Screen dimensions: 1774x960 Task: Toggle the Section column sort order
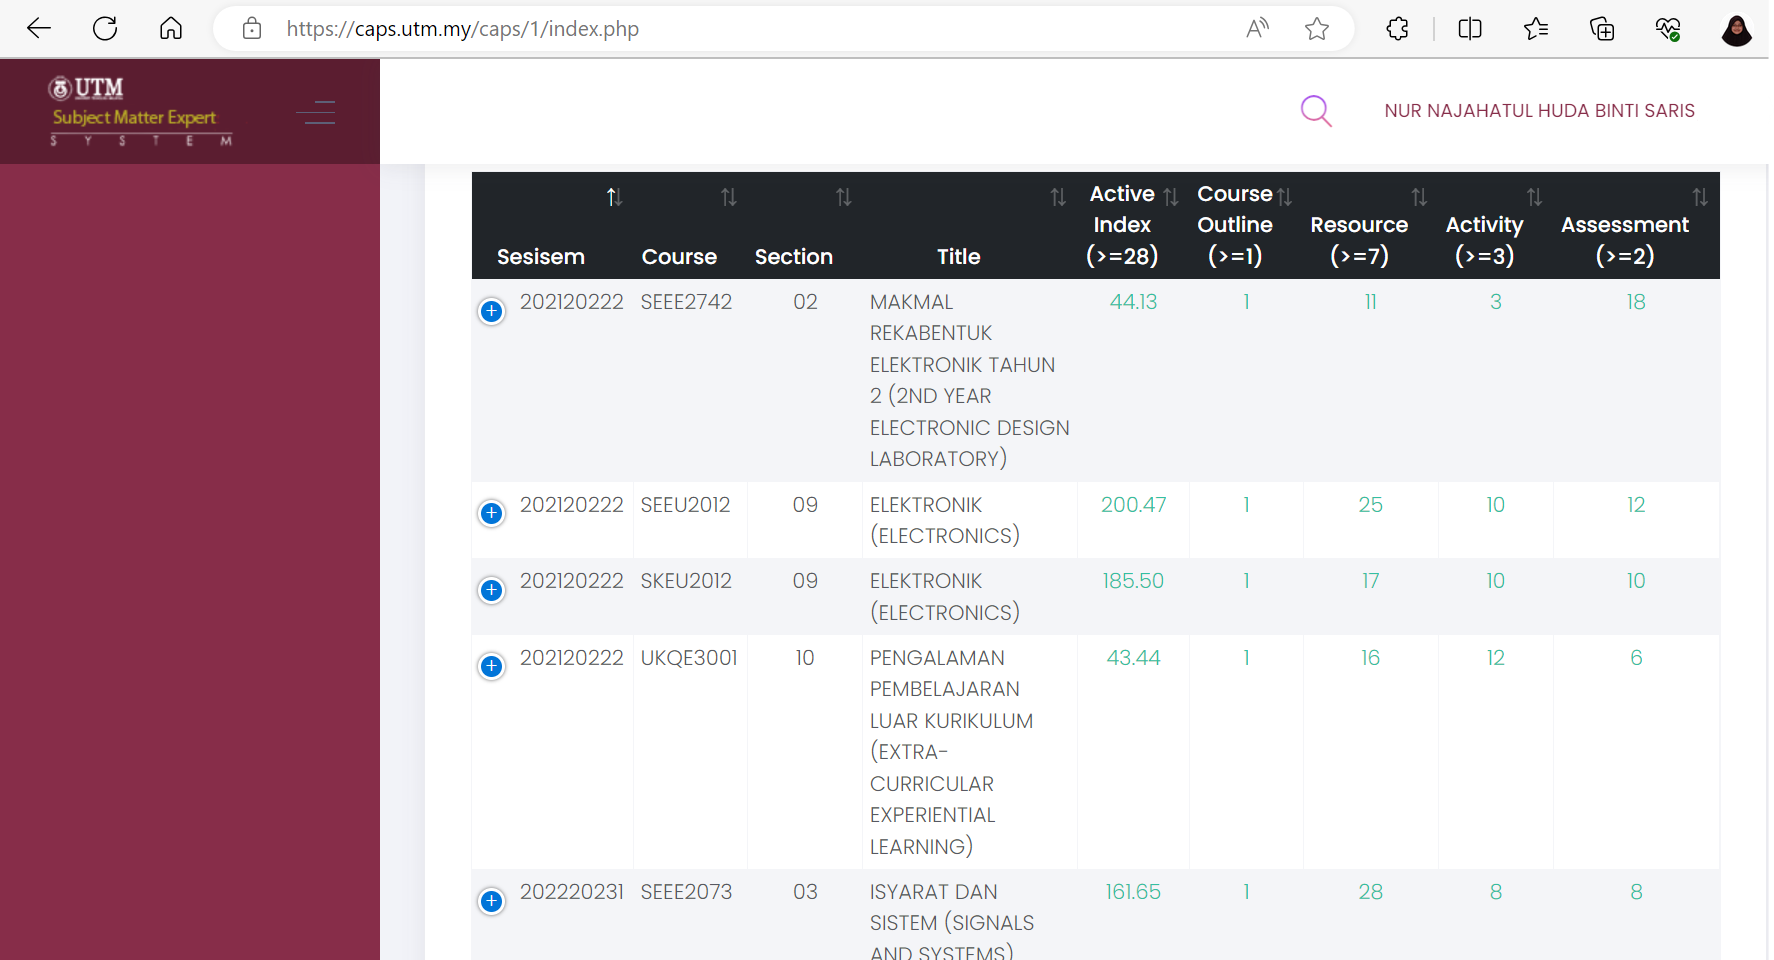[x=844, y=197]
